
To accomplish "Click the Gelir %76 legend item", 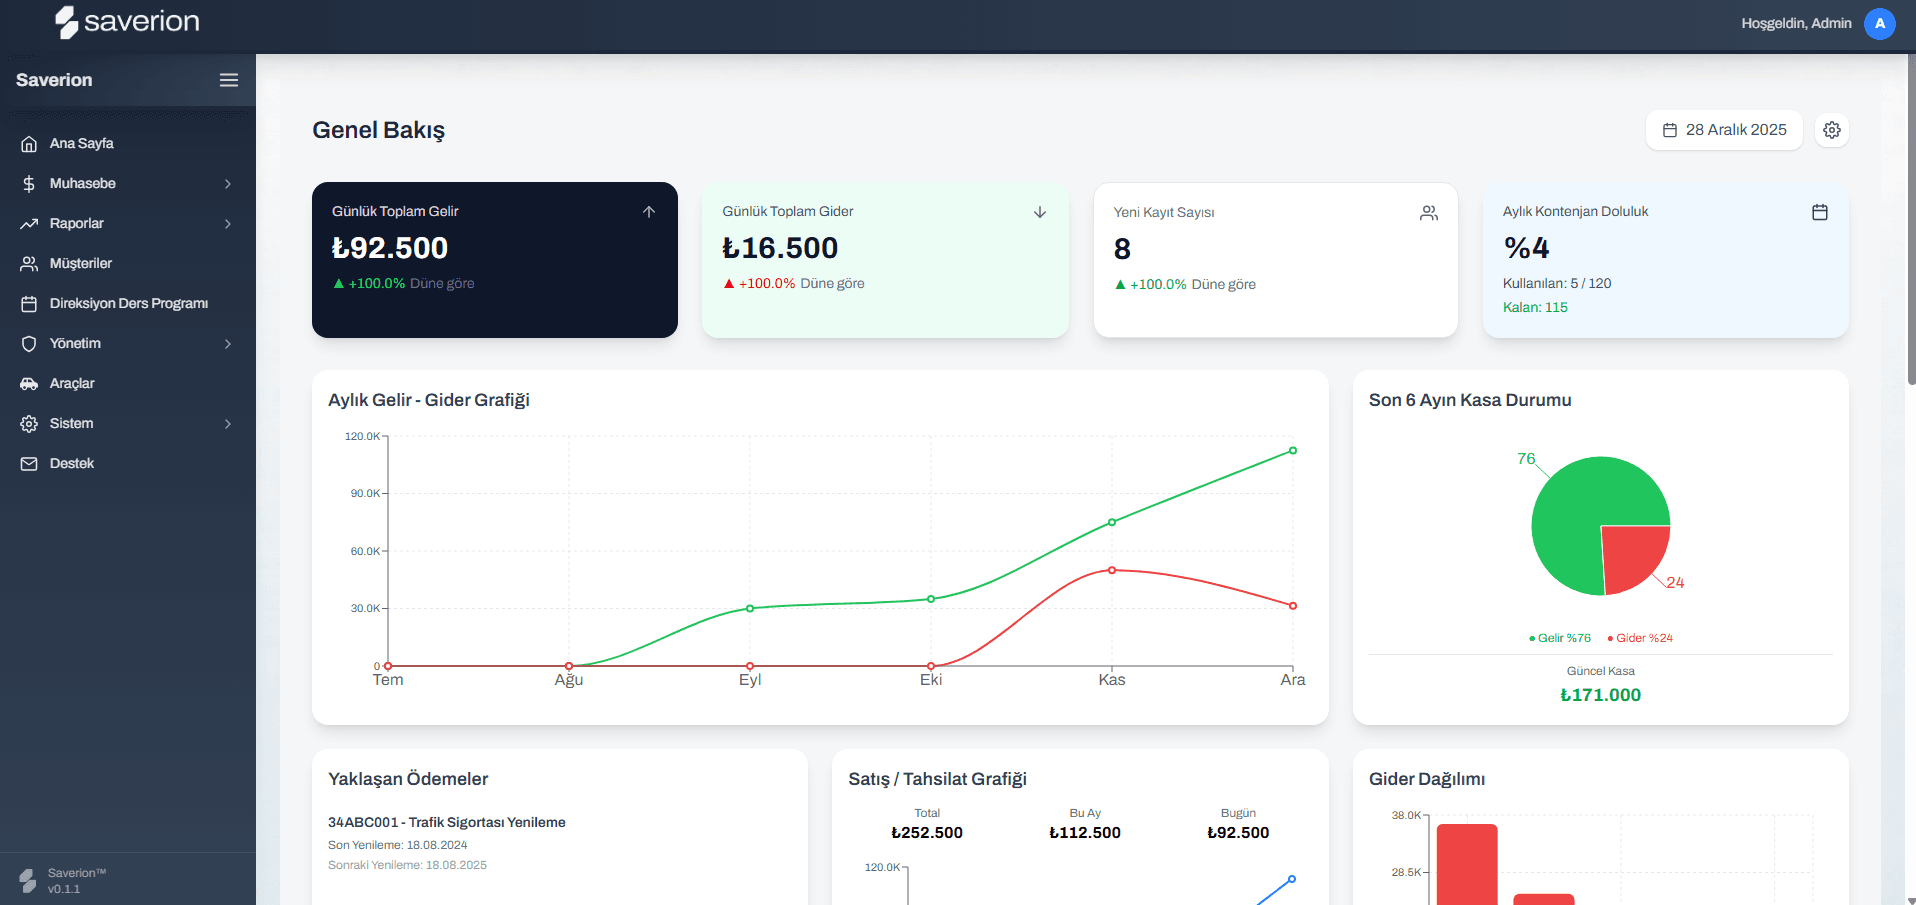I will tap(1558, 637).
